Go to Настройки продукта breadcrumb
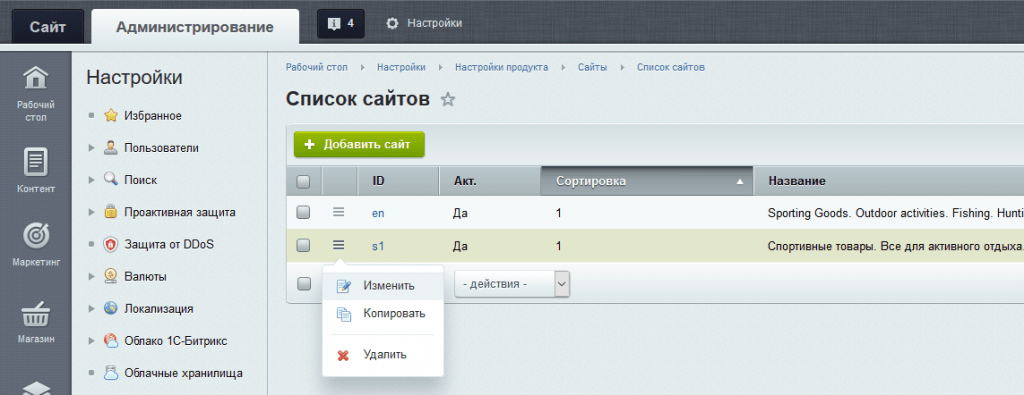Image resolution: width=1024 pixels, height=395 pixels. coord(502,67)
